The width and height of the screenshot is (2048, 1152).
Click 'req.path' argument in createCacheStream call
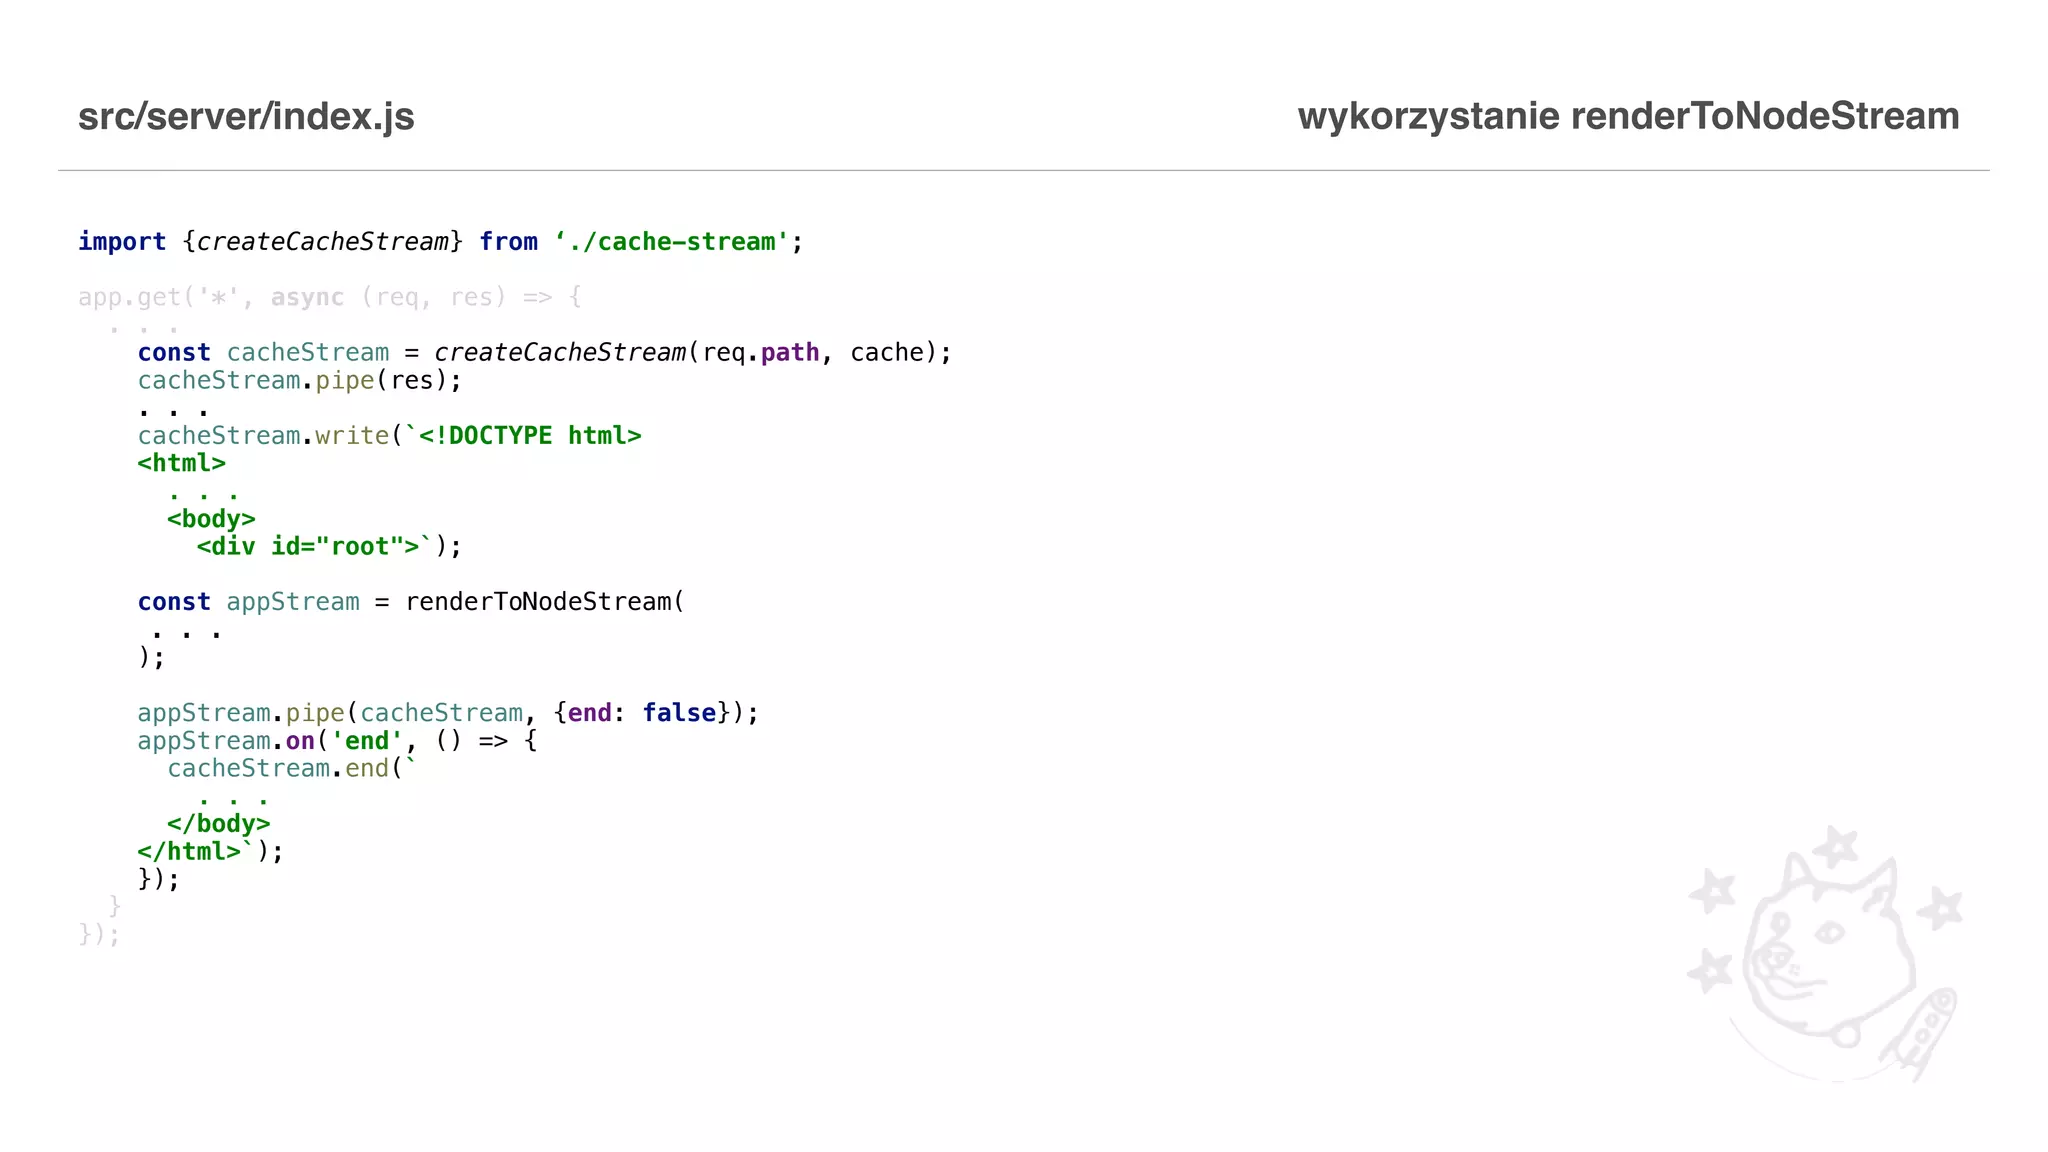760,353
